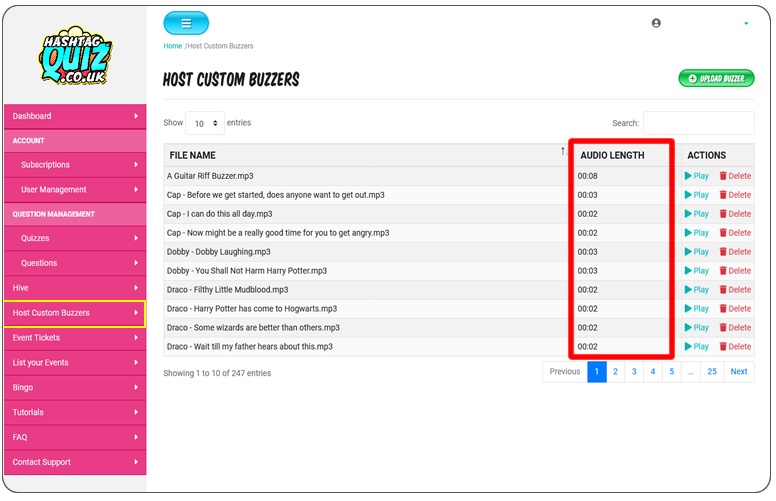Play A Guitar Riff Buzzer.mp3

(x=696, y=176)
